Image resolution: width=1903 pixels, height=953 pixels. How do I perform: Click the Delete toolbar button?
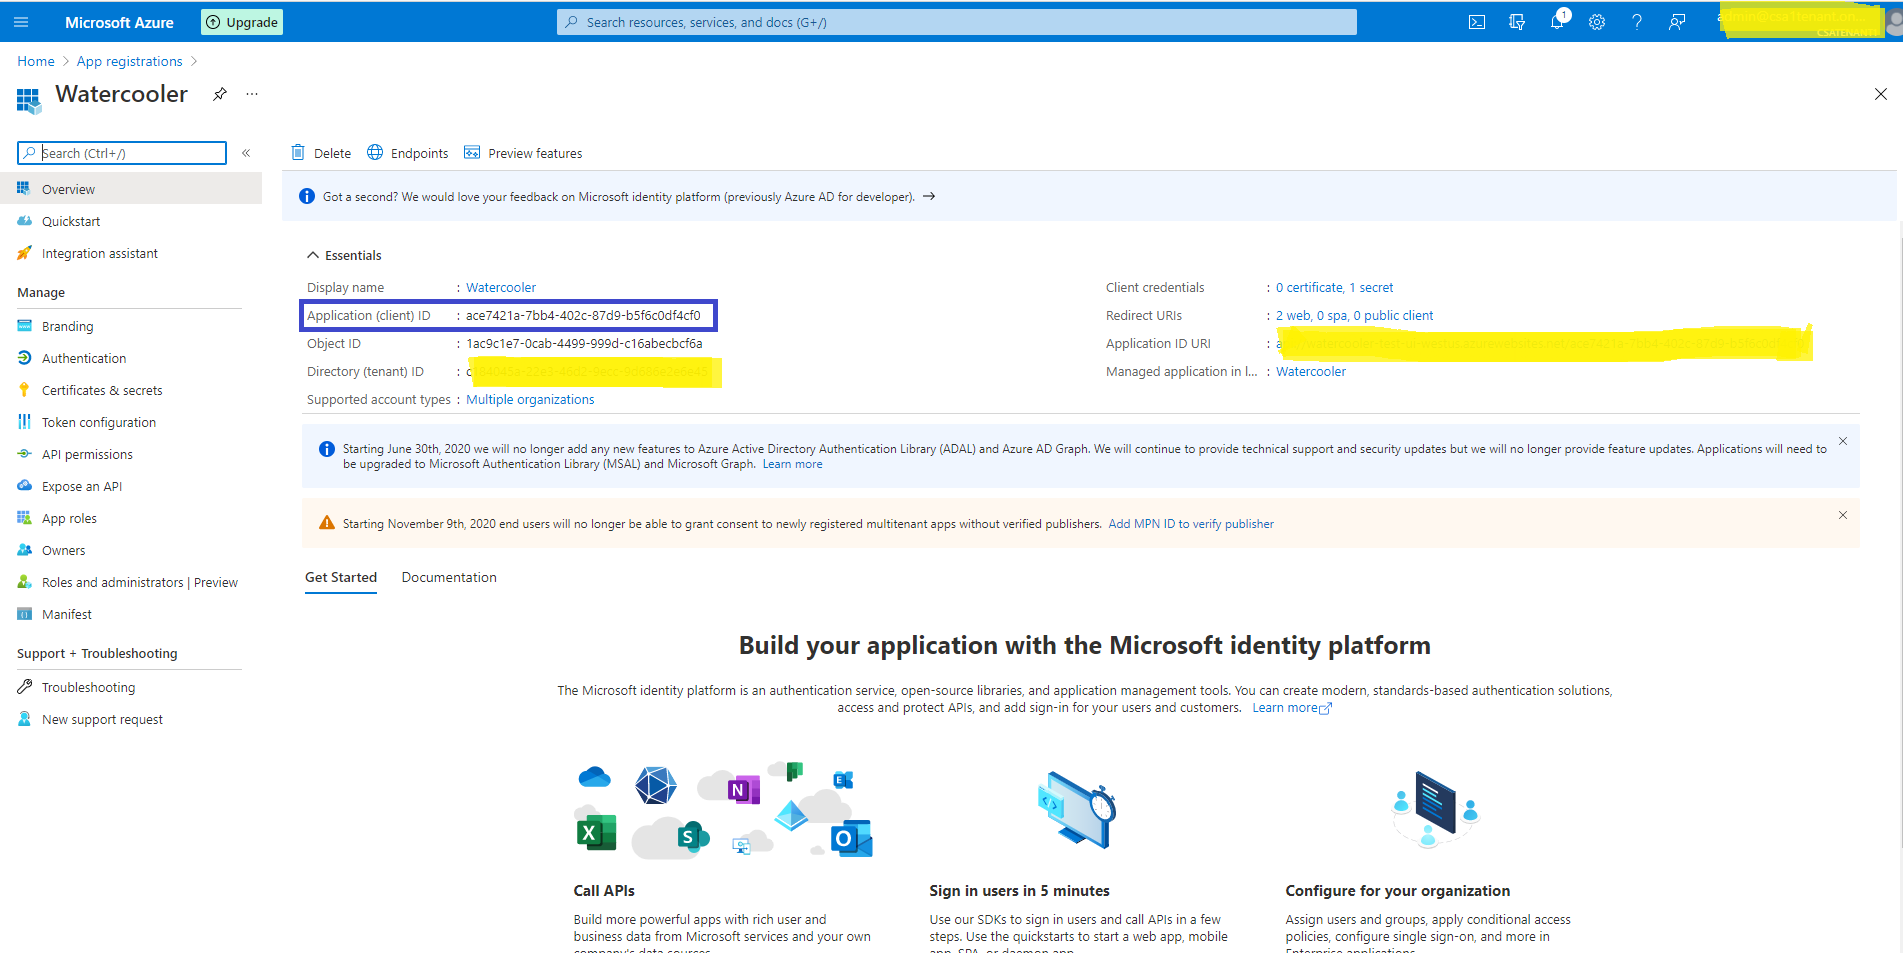321,153
